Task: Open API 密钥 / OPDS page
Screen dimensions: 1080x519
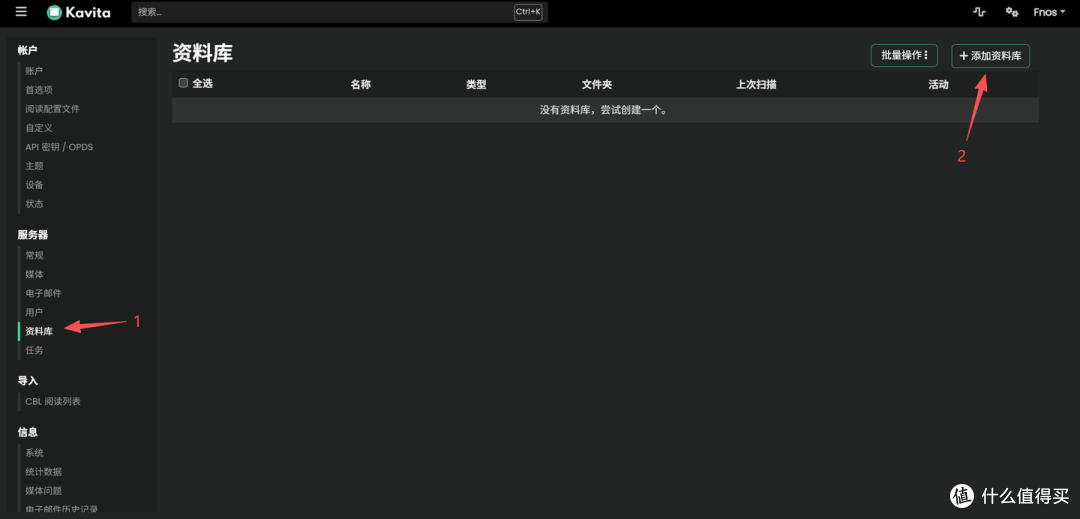Action: 59,147
